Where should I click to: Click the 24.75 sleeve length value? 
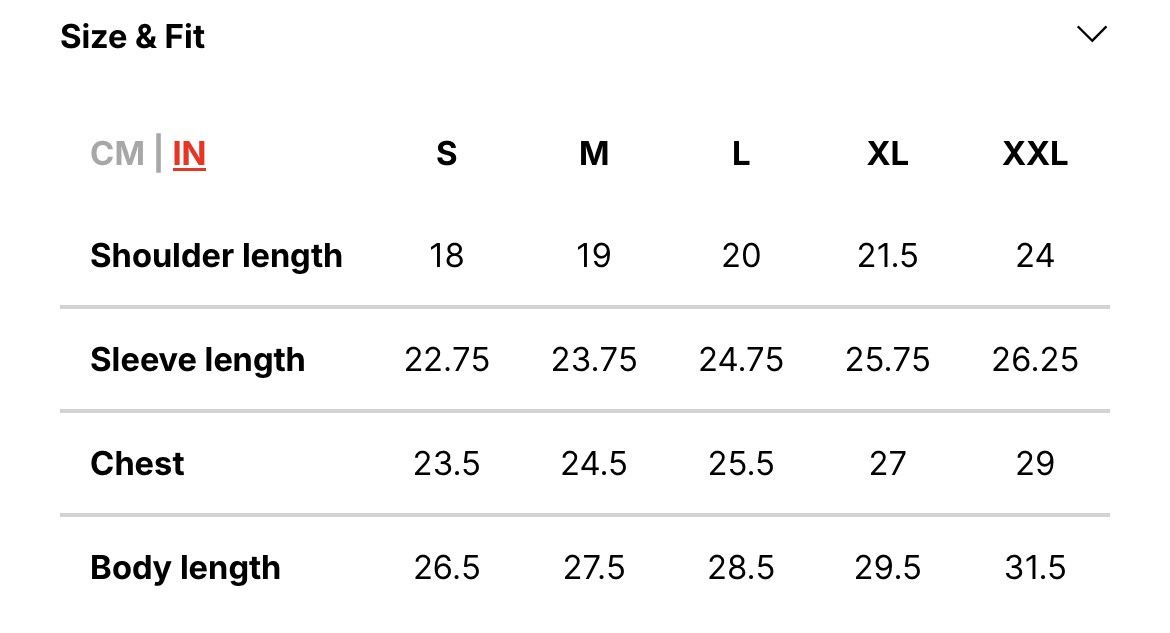(x=740, y=360)
